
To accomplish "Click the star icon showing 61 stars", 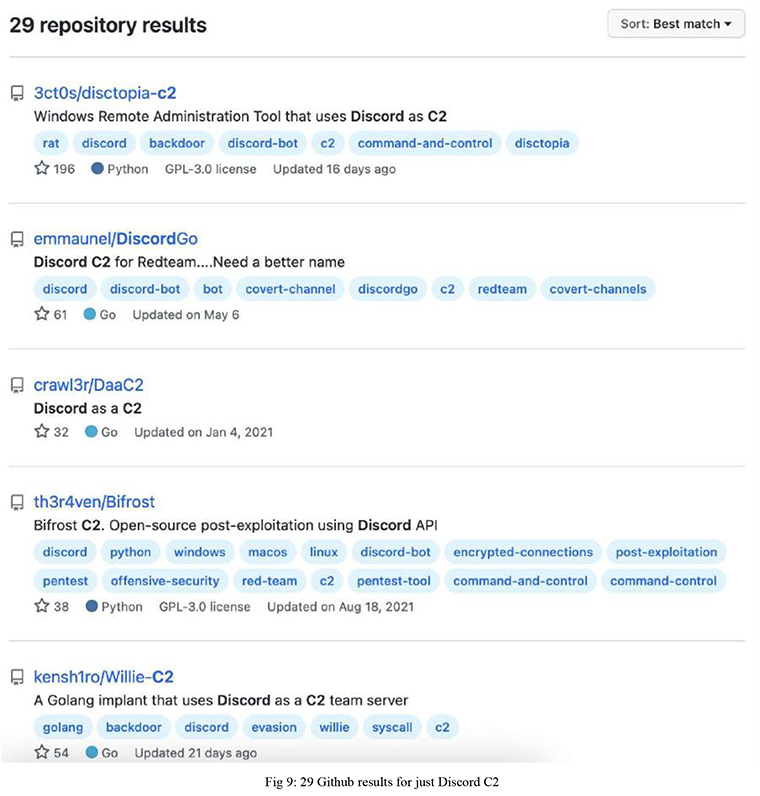I will 42,314.
